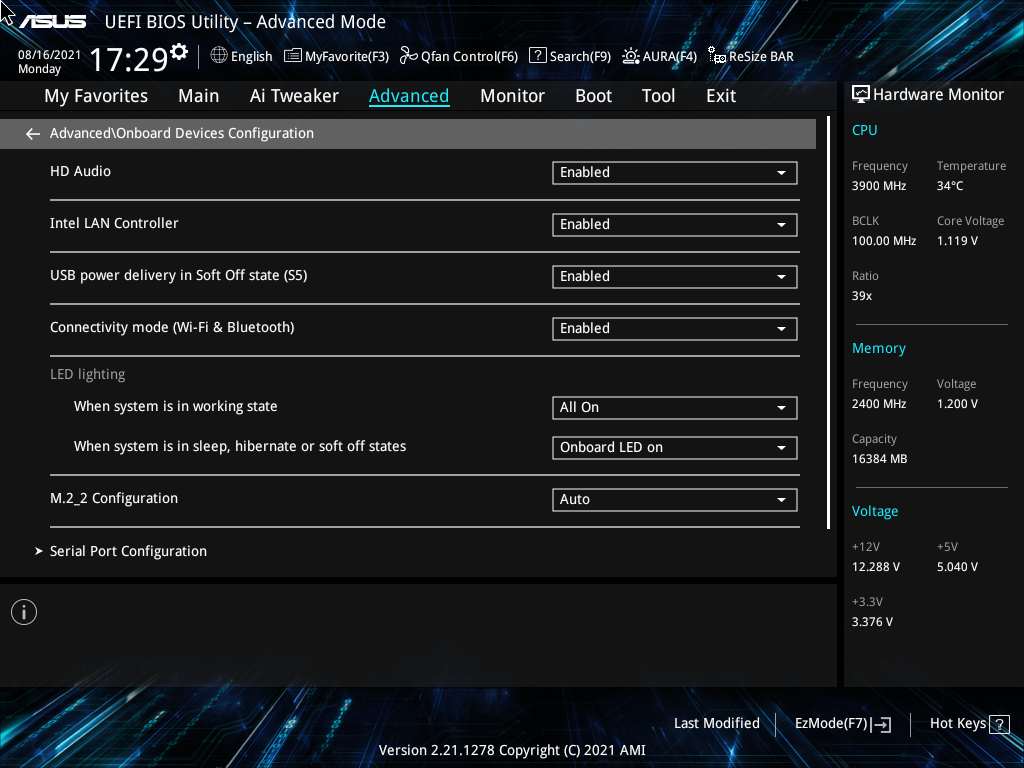Image resolution: width=1024 pixels, height=768 pixels.
Task: Open the Tool tab
Action: [x=658, y=96]
